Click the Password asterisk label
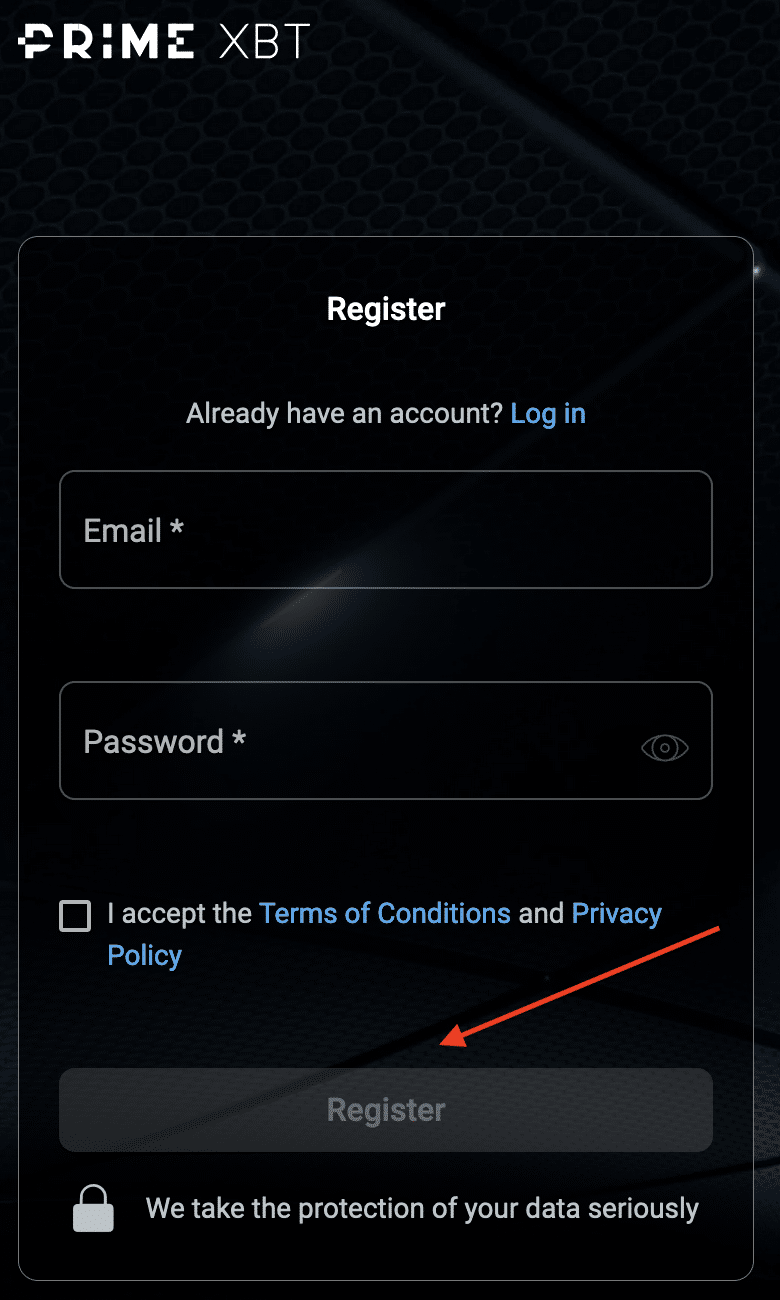This screenshot has width=780, height=1300. pos(164,742)
